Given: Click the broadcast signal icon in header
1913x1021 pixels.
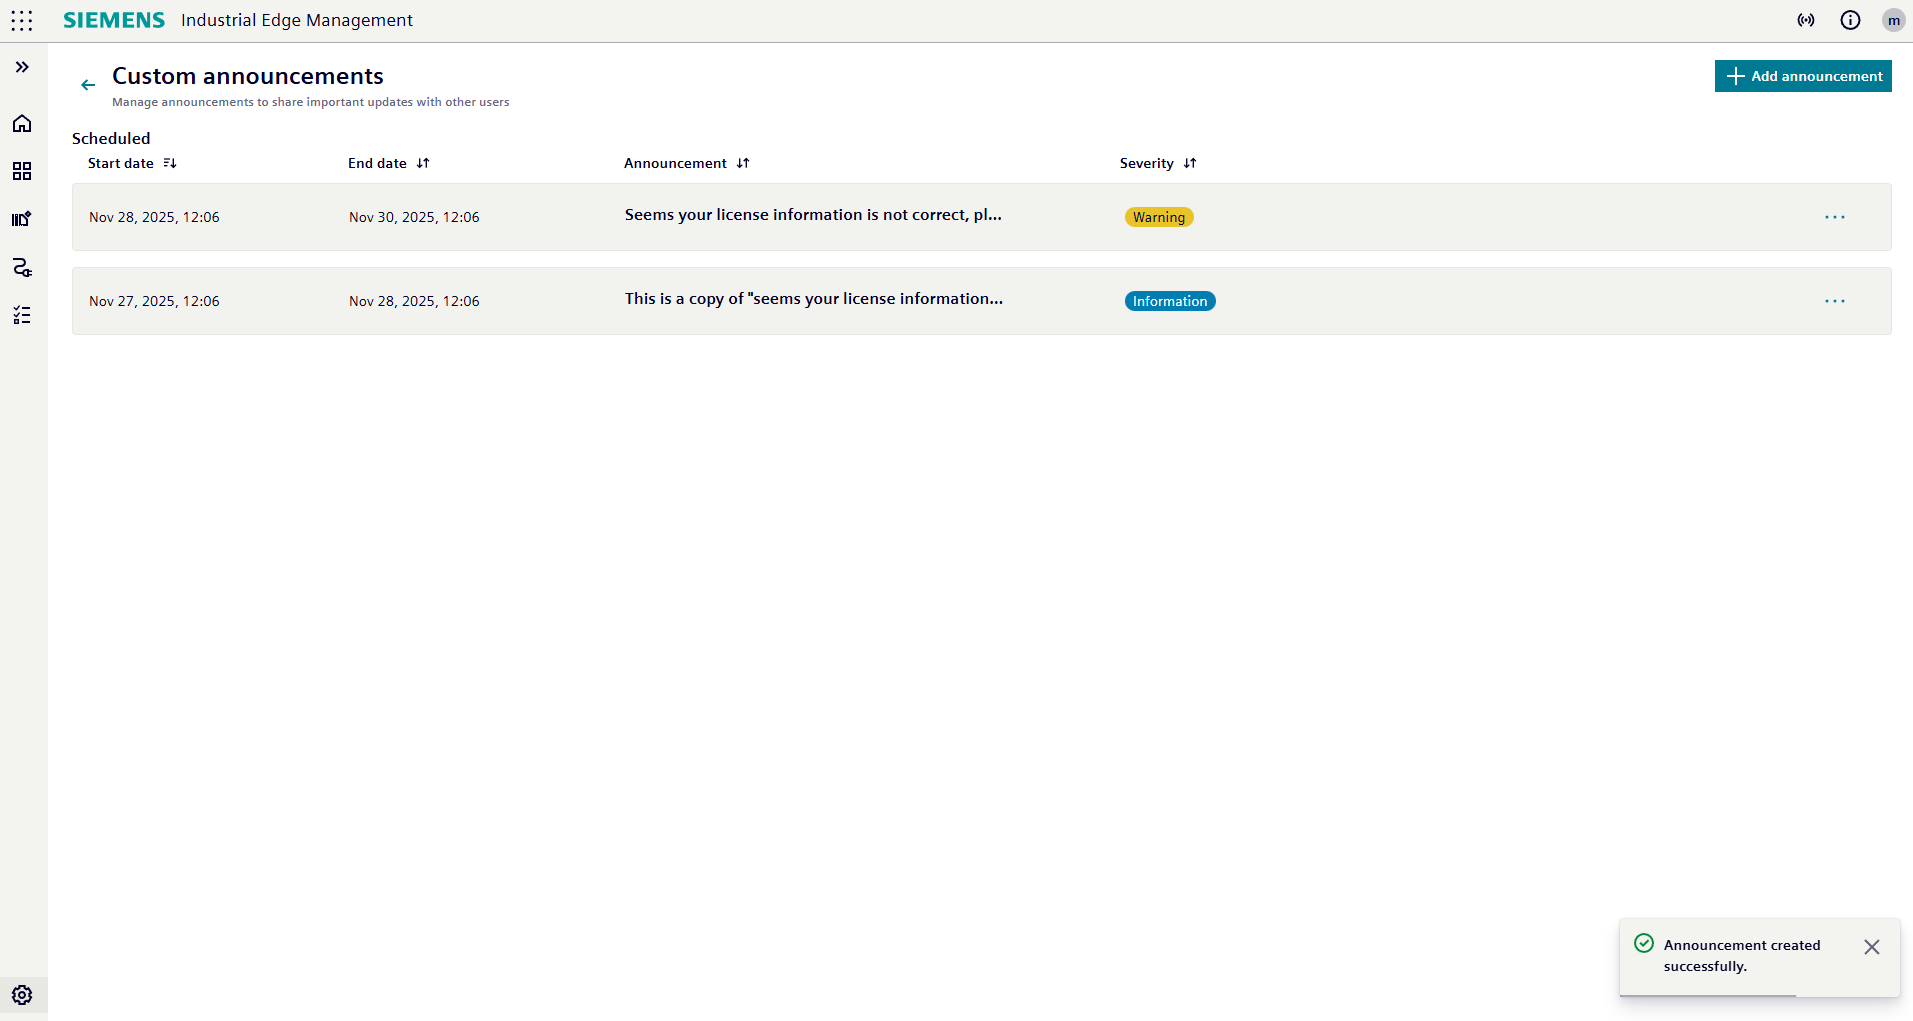Looking at the screenshot, I should point(1806,20).
